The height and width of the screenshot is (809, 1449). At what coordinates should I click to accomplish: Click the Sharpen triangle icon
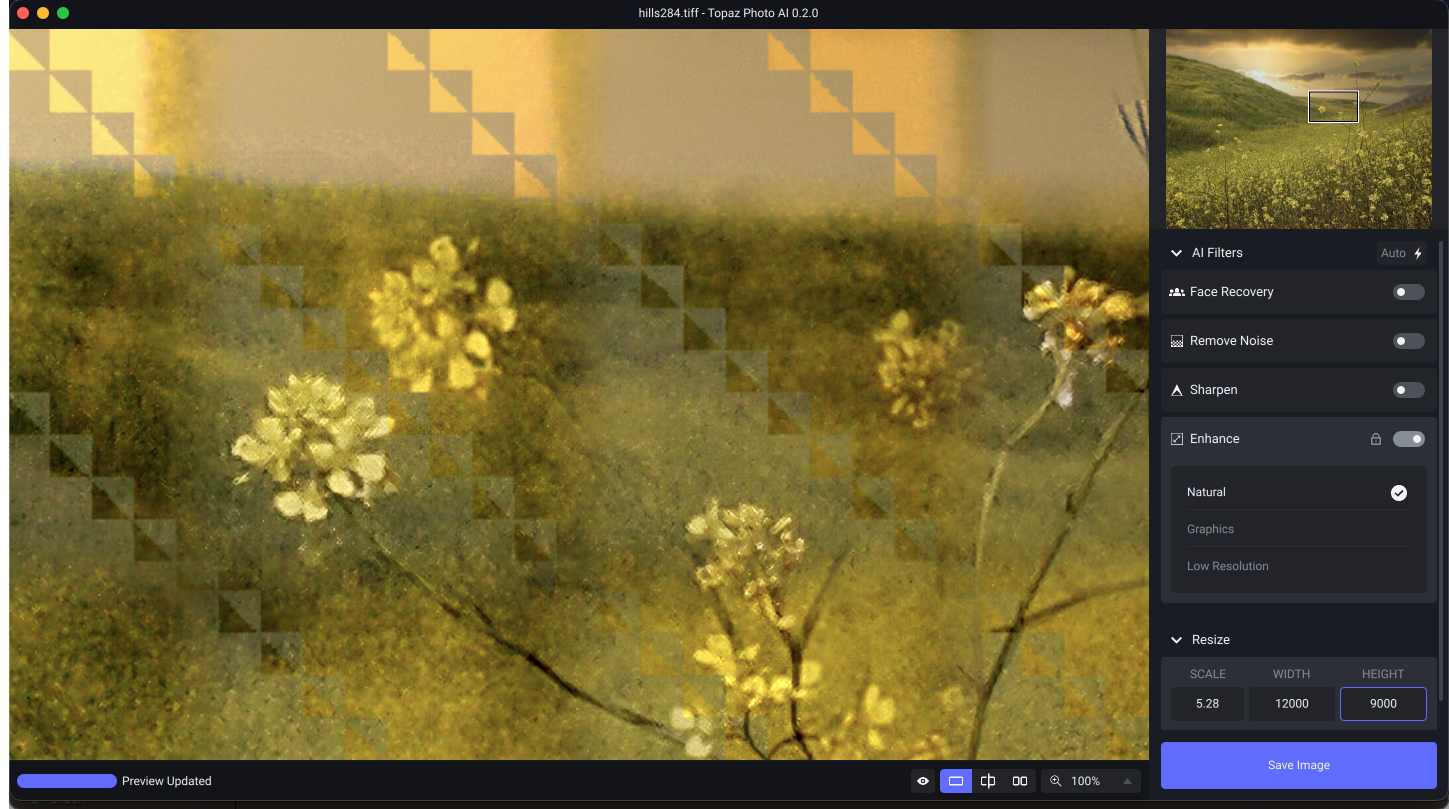[1177, 390]
